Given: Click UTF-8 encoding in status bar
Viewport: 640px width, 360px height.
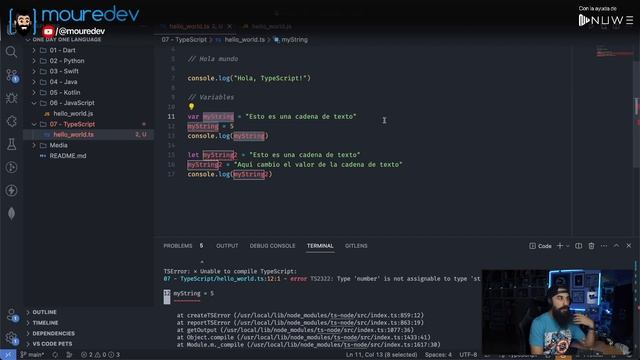Looking at the screenshot, I should pyautogui.click(x=468, y=355).
